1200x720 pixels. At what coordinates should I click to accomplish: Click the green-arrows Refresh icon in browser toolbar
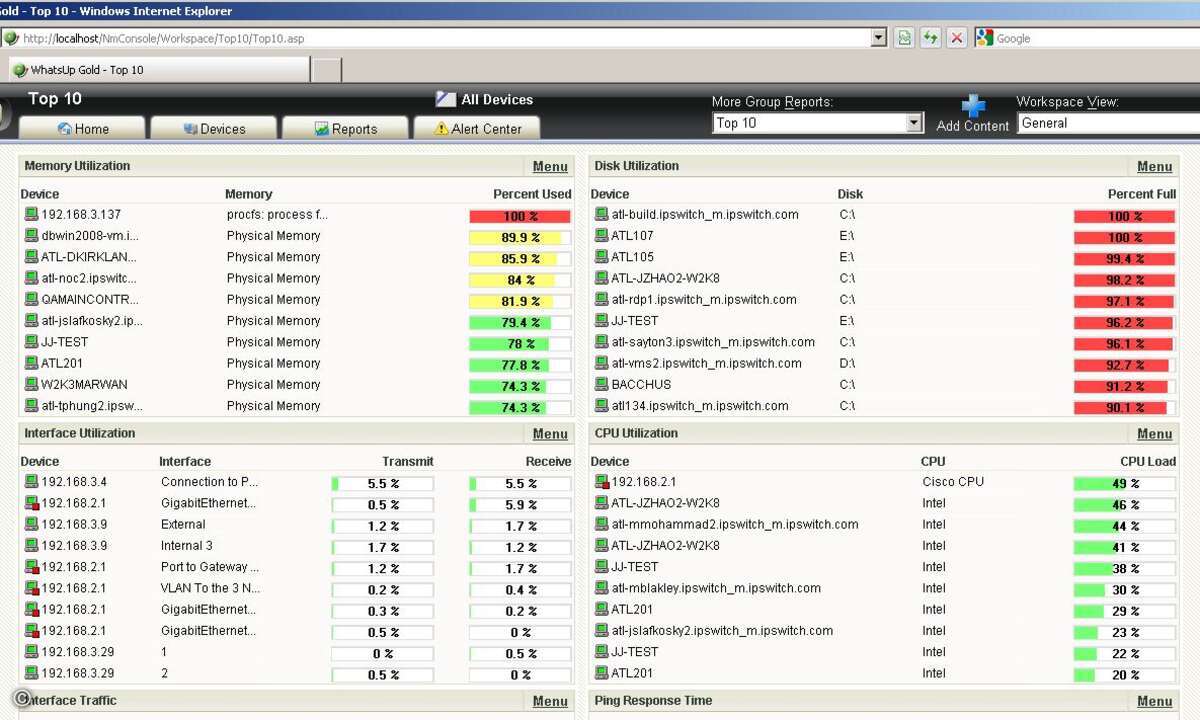[x=931, y=38]
